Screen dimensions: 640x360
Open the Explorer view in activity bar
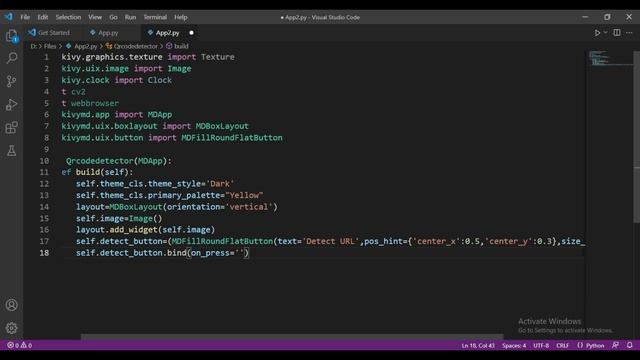pos(11,36)
